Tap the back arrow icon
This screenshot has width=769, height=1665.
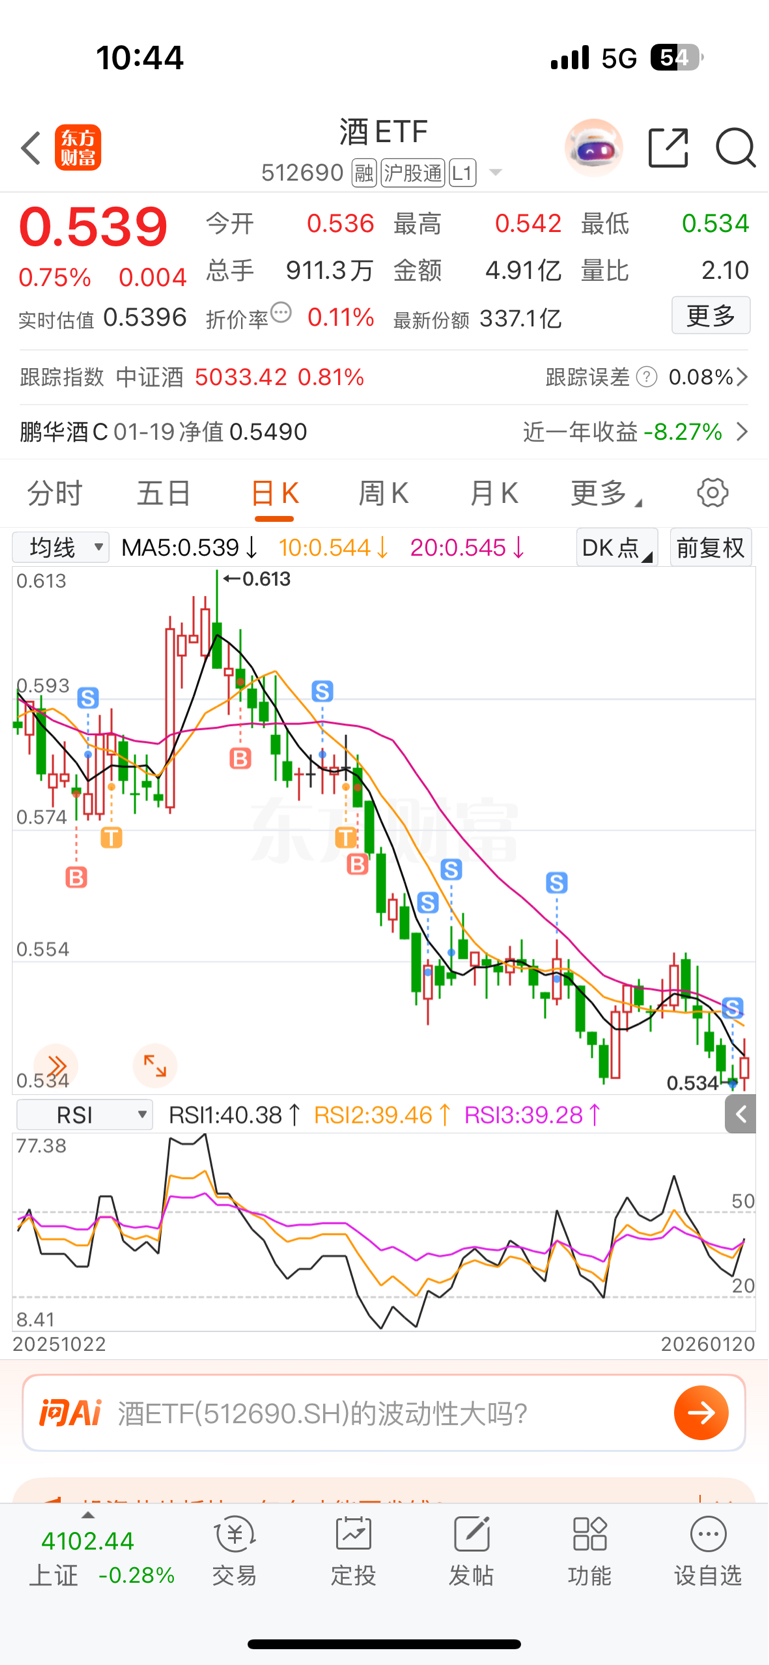(x=31, y=148)
